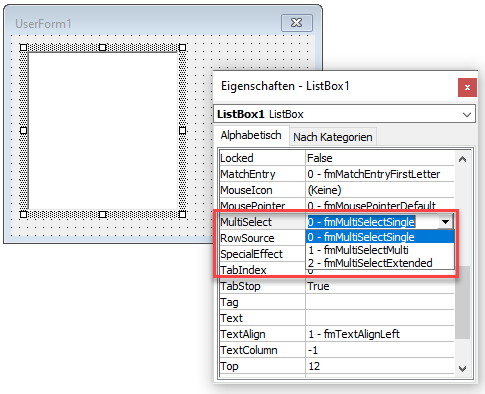The height and width of the screenshot is (394, 485).
Task: Click the MultiSelect dropdown arrow button
Action: (445, 222)
